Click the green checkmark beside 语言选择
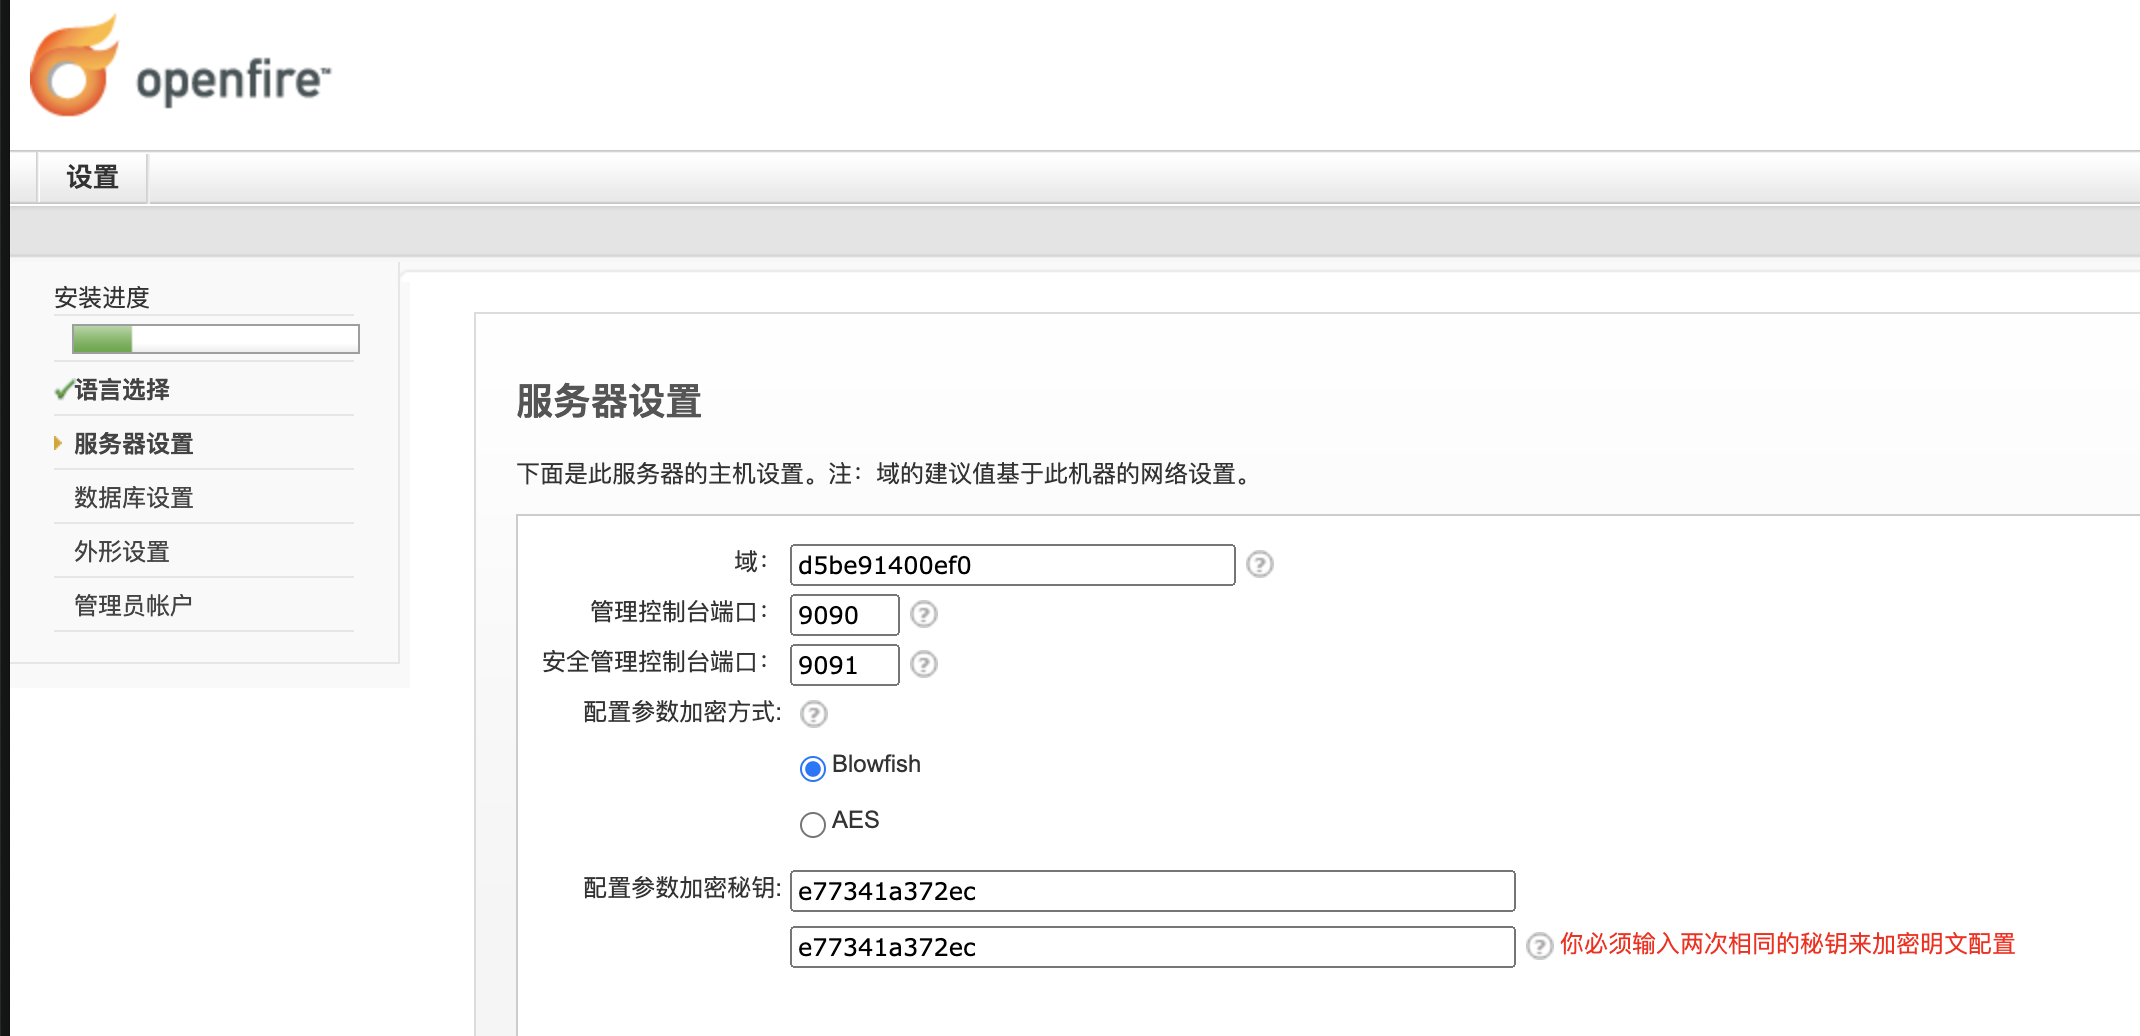Viewport: 2140px width, 1036px height. click(x=63, y=390)
